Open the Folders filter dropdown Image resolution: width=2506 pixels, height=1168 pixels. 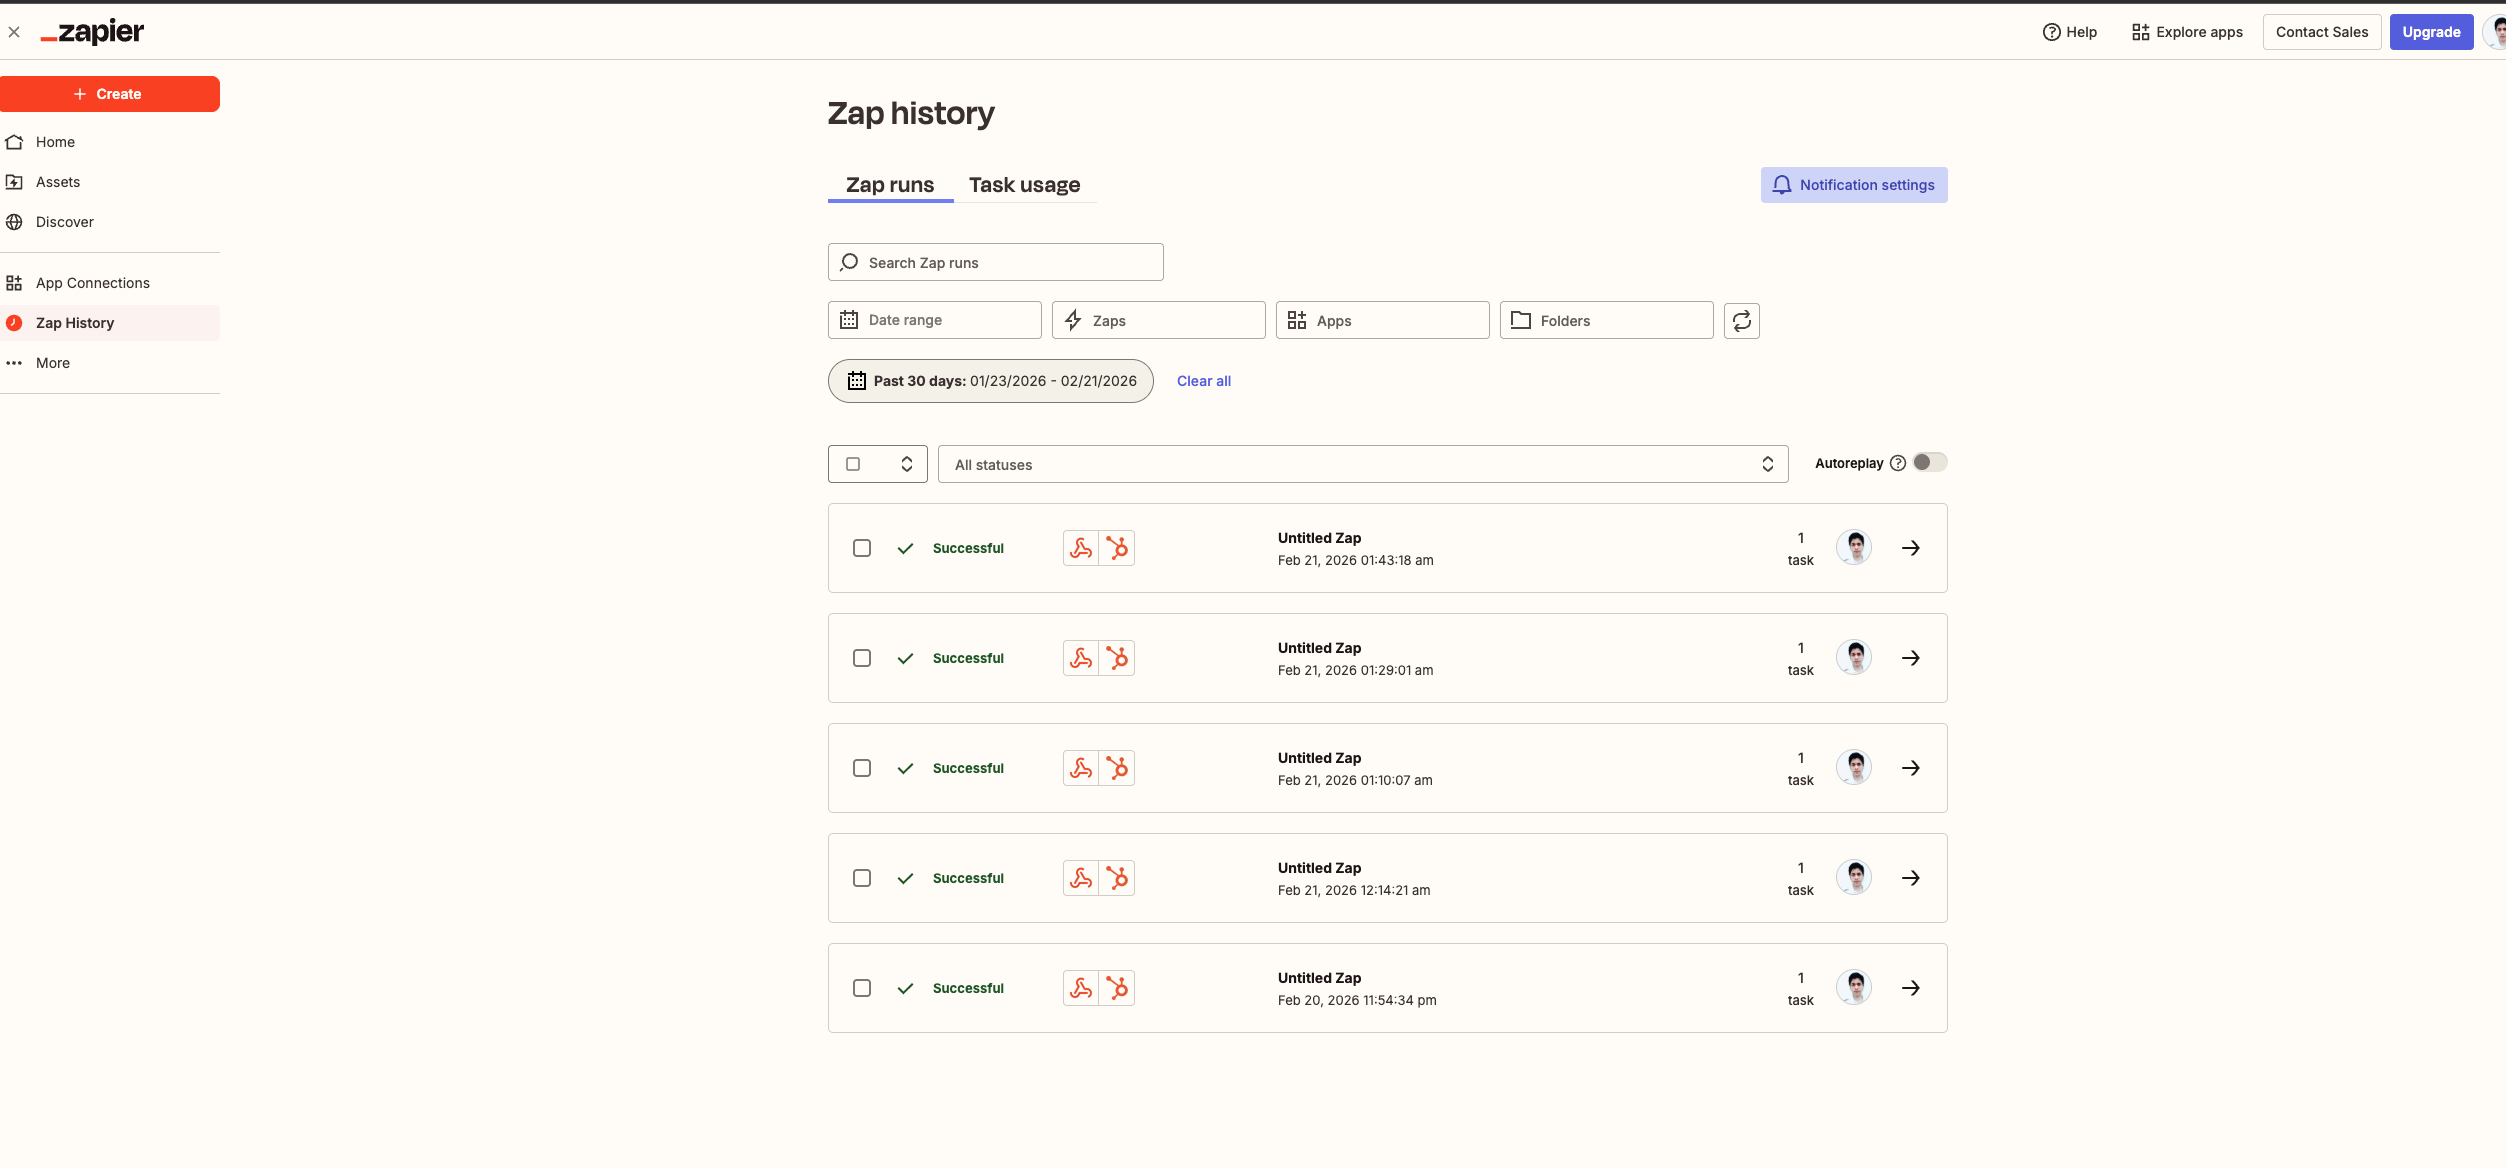click(1605, 320)
